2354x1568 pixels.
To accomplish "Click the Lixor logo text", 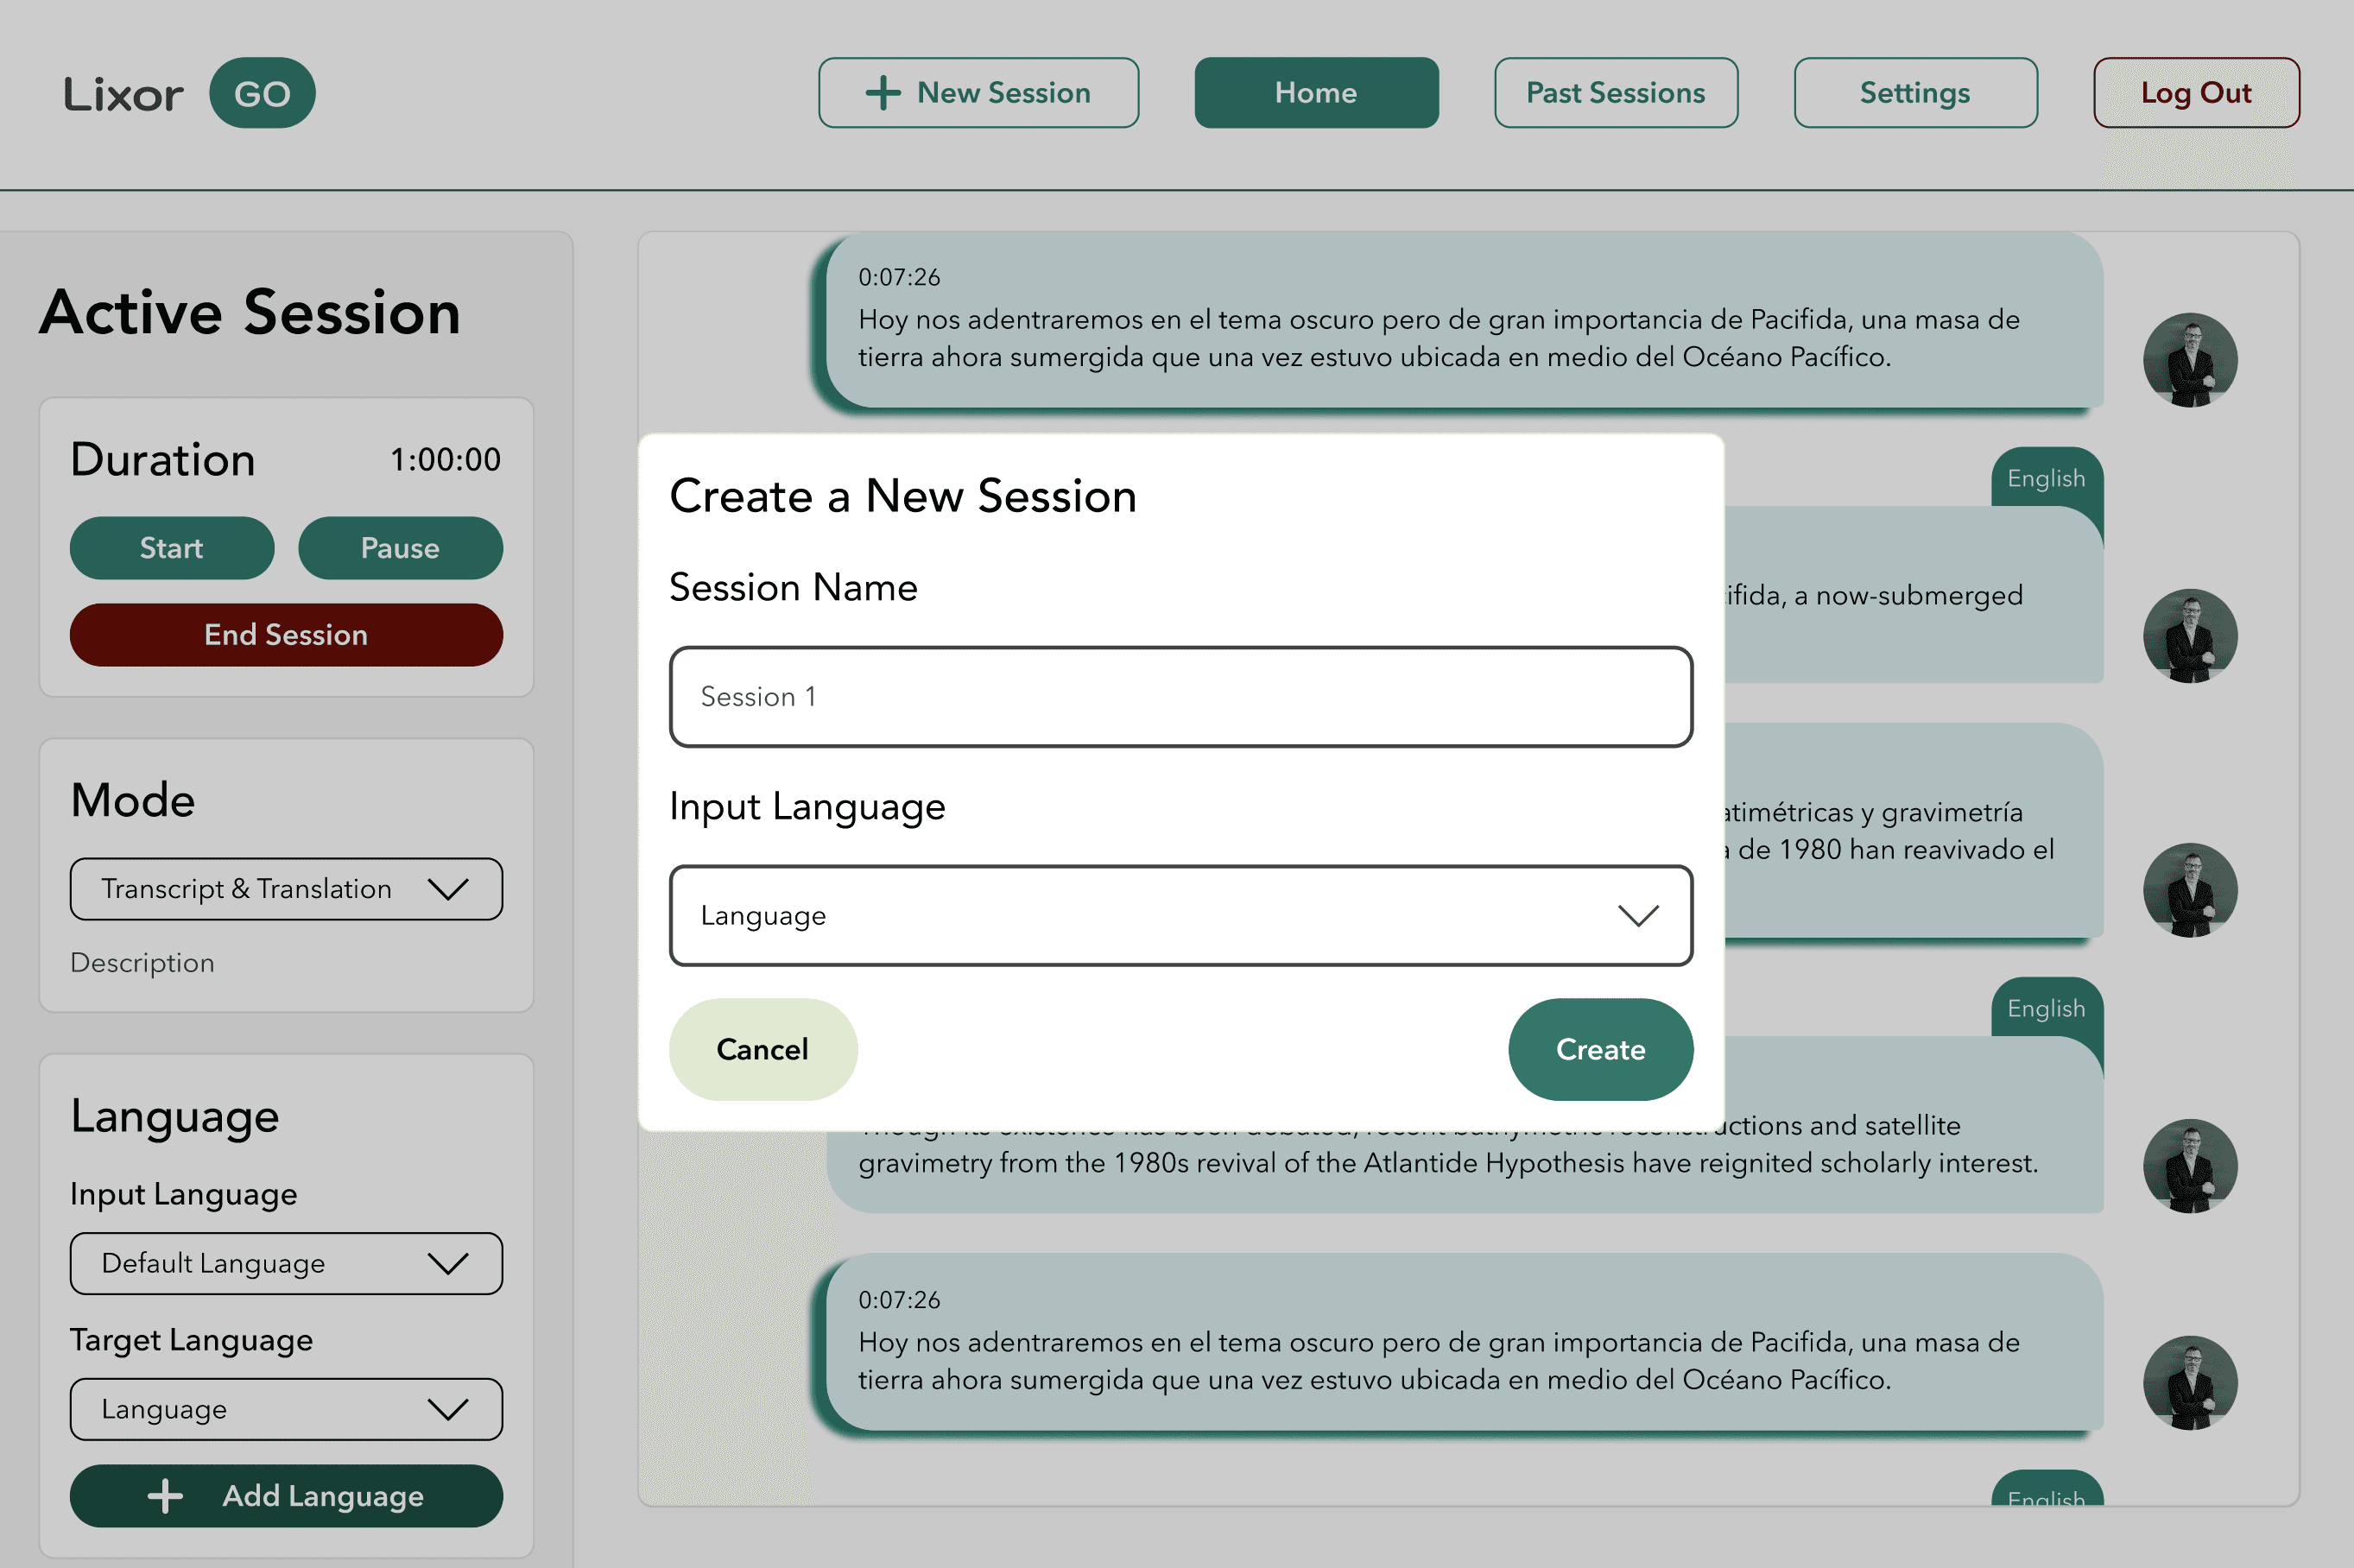I will [x=123, y=94].
